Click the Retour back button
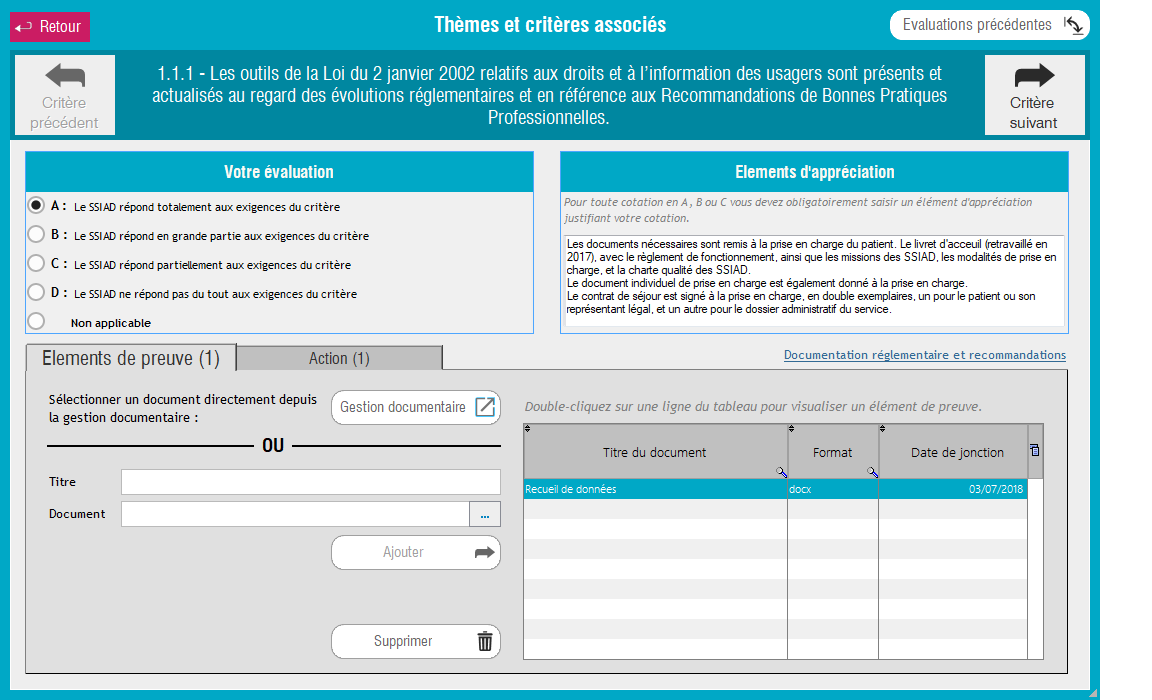This screenshot has height=700, width=1152. (50, 27)
